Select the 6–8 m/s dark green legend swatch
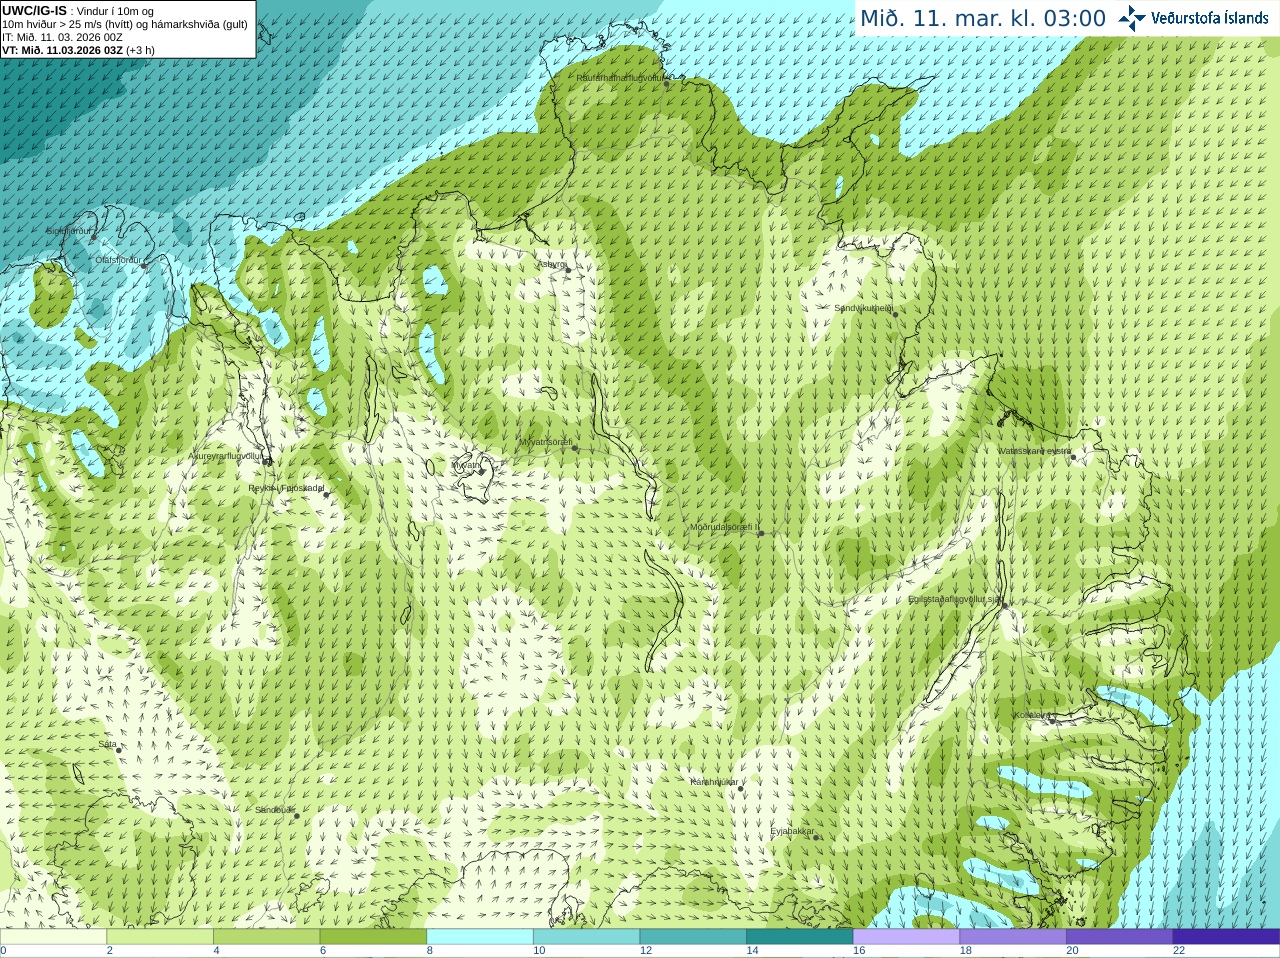This screenshot has width=1280, height=958. 373,937
